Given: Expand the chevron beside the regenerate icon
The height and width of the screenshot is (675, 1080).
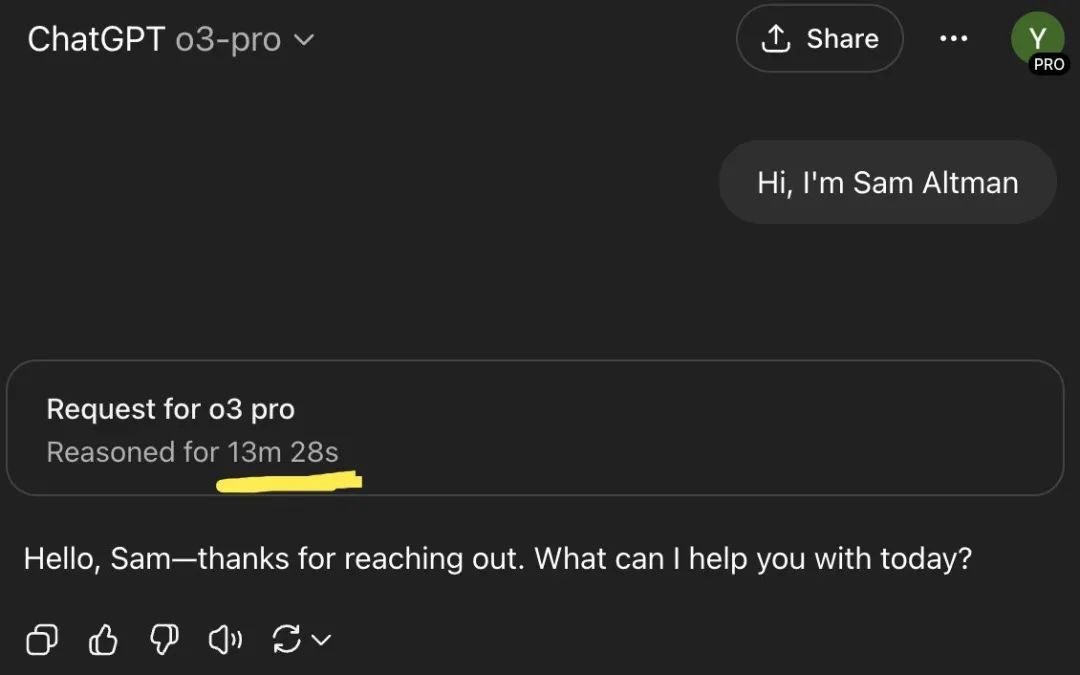Looking at the screenshot, I should 321,640.
